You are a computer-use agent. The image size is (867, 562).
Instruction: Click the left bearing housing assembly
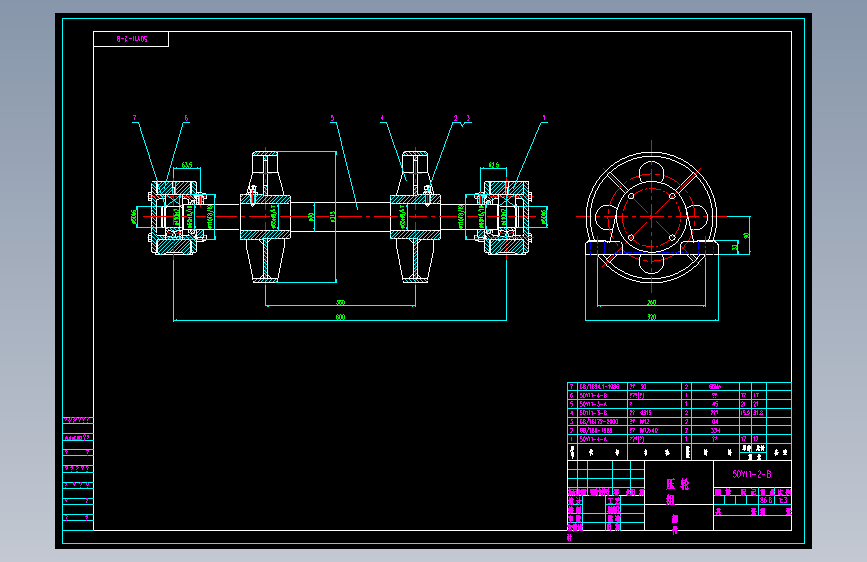[177, 217]
